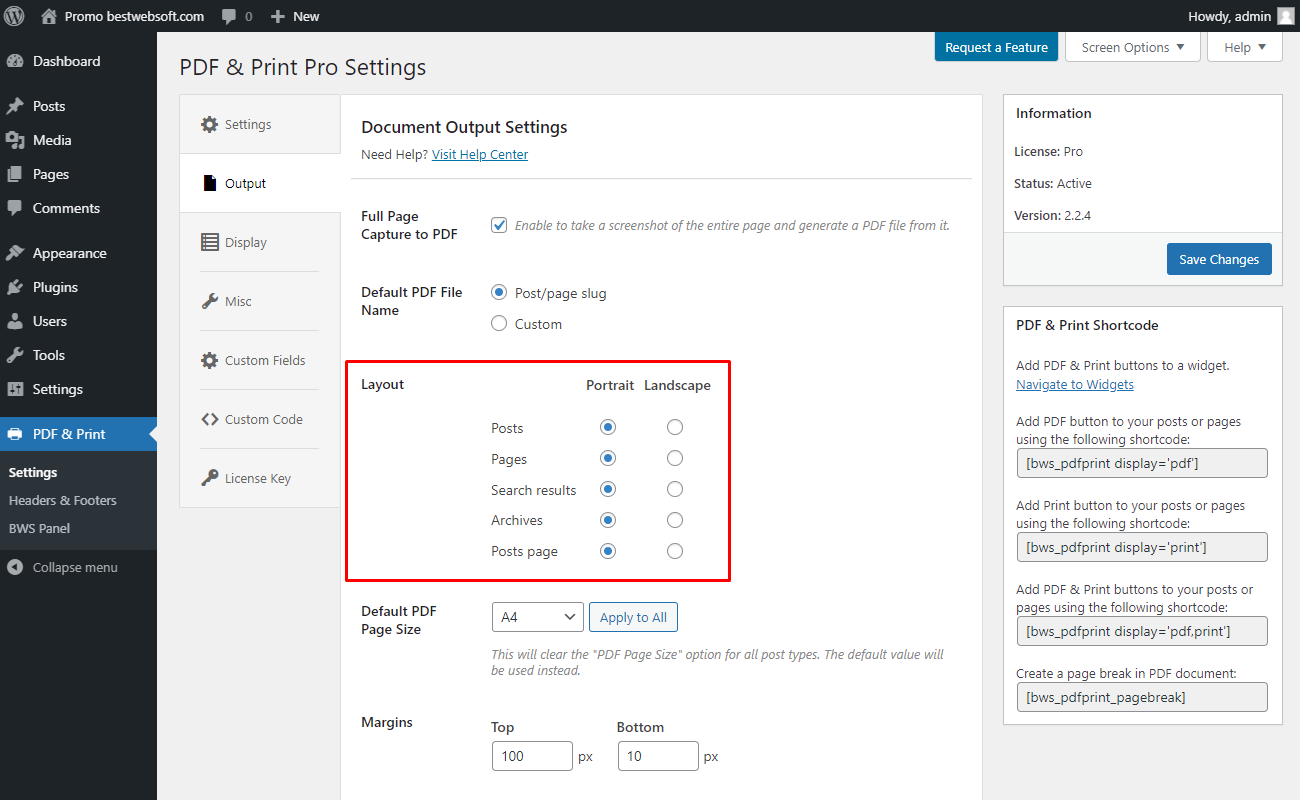Open the Headers & Footers submenu
This screenshot has height=800, width=1300.
coord(63,500)
